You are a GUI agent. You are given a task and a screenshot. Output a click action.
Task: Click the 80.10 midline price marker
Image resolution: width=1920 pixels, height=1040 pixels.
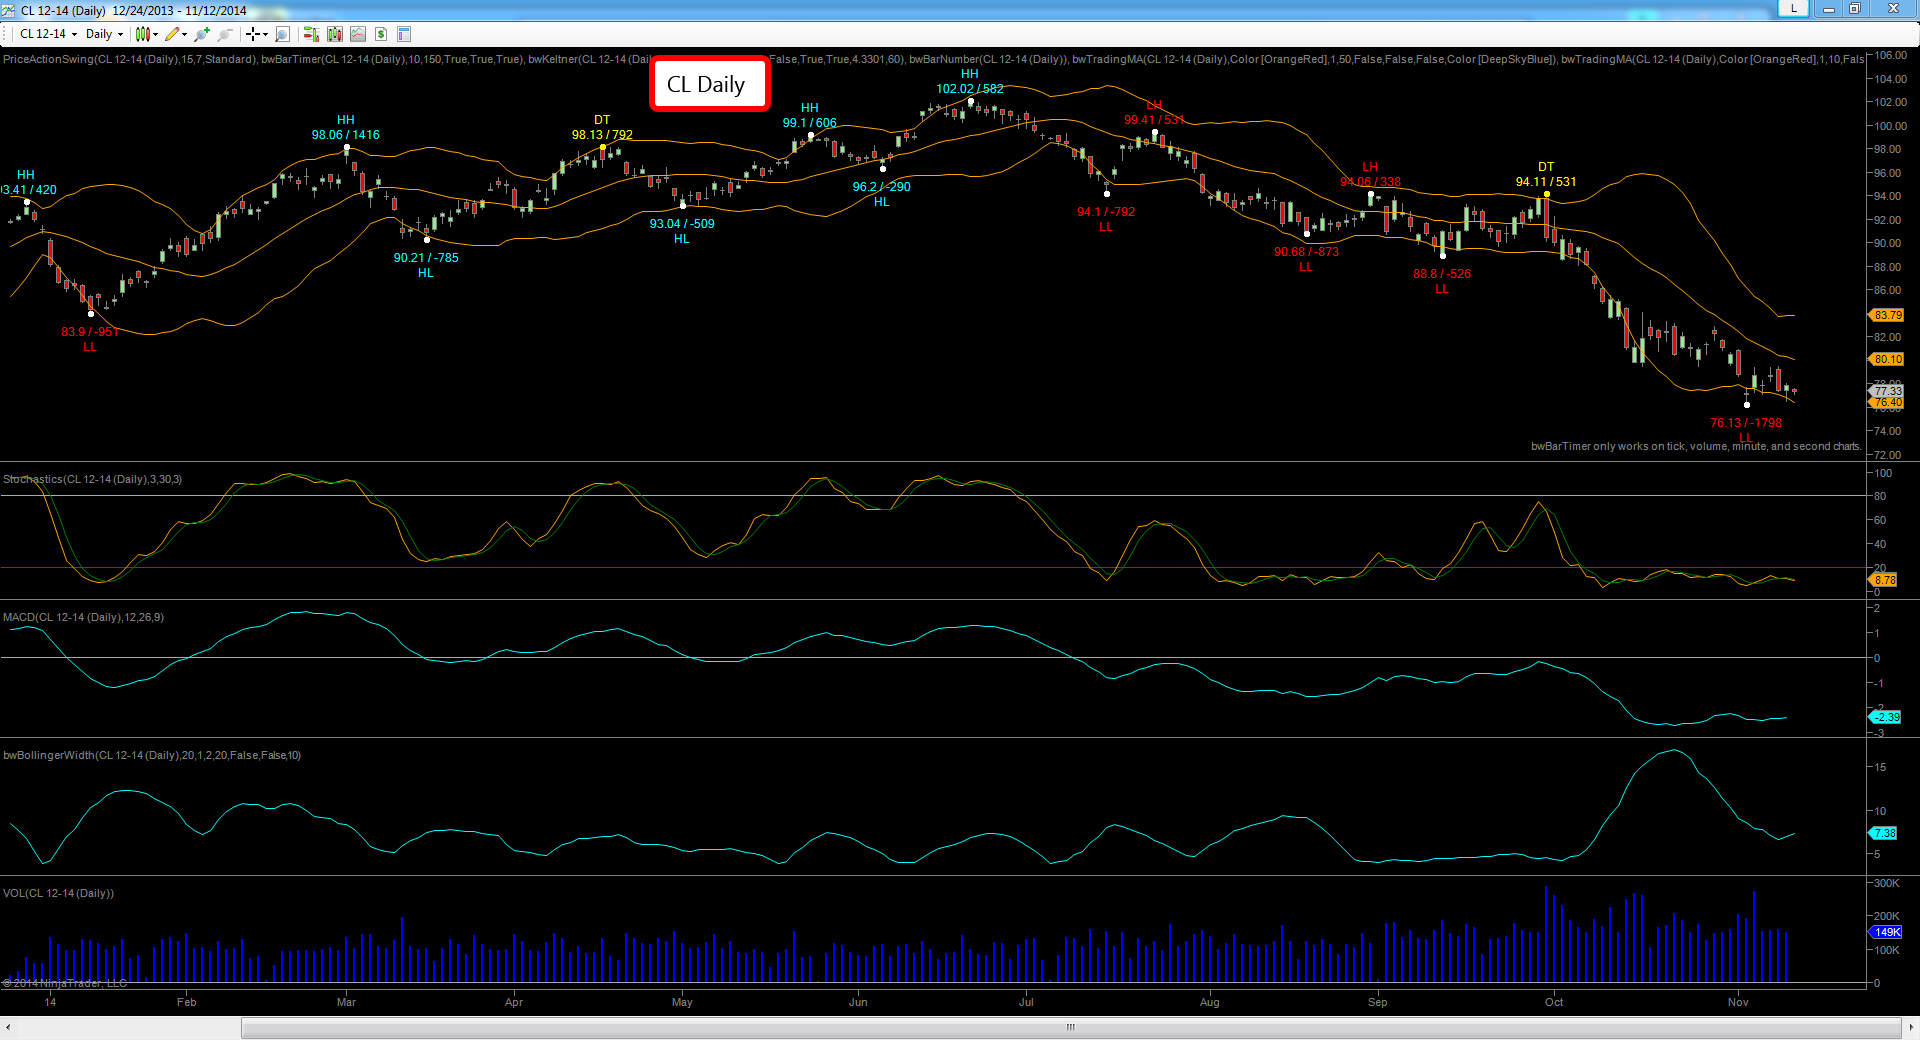[1887, 359]
